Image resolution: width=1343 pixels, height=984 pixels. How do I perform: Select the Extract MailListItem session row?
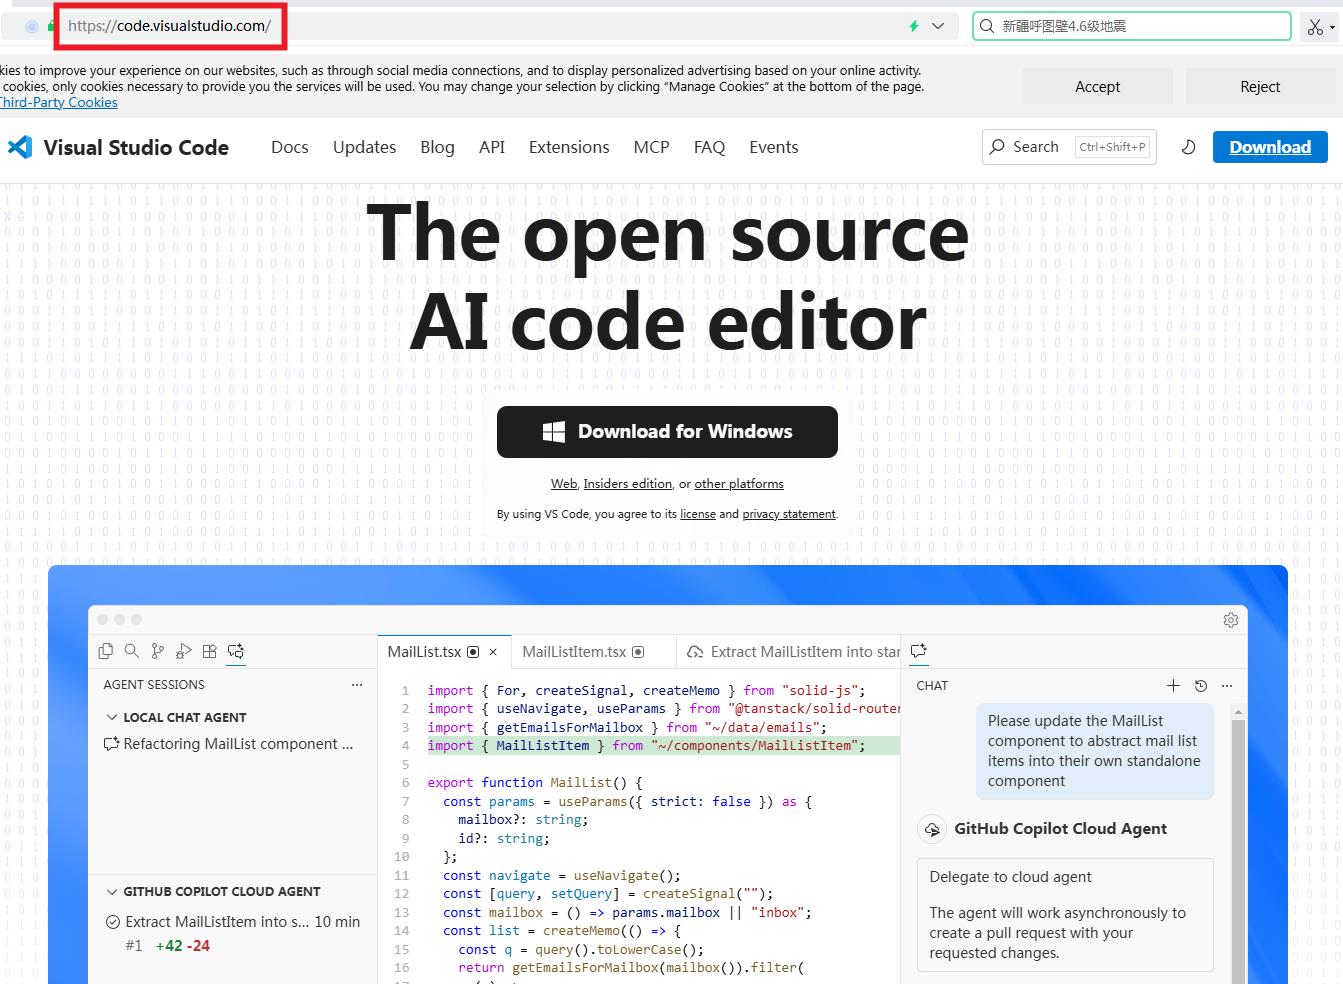point(232,933)
